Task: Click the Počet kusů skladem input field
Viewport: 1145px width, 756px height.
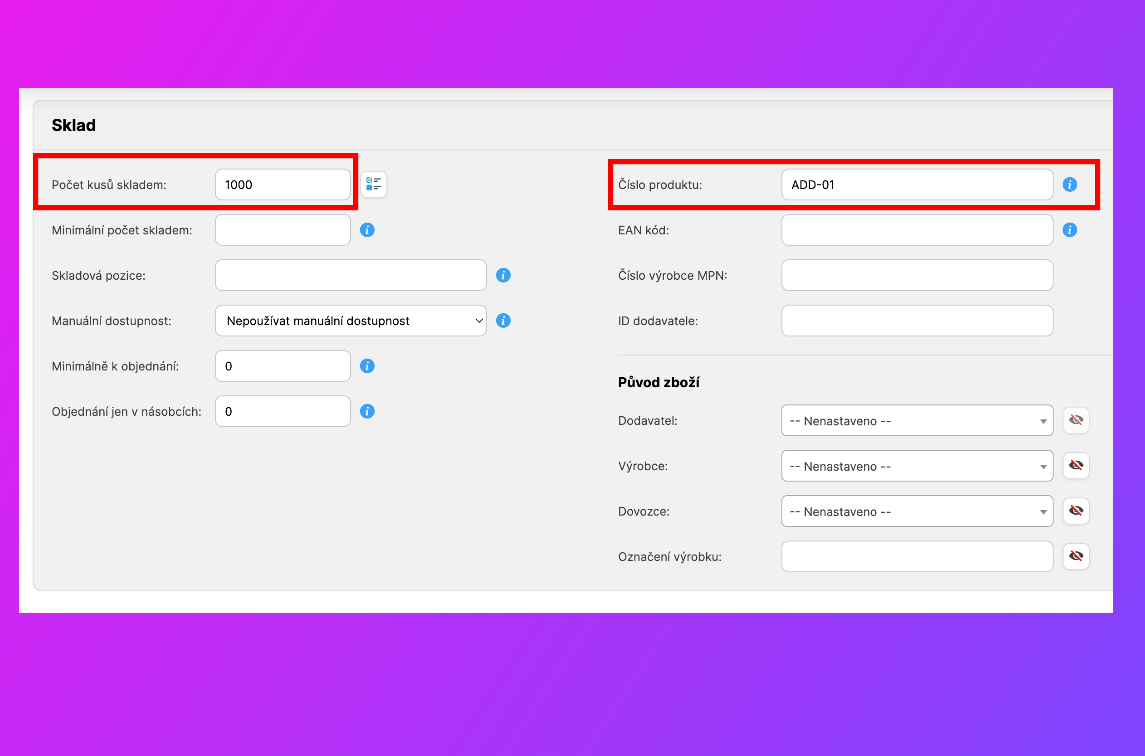Action: pyautogui.click(x=282, y=185)
